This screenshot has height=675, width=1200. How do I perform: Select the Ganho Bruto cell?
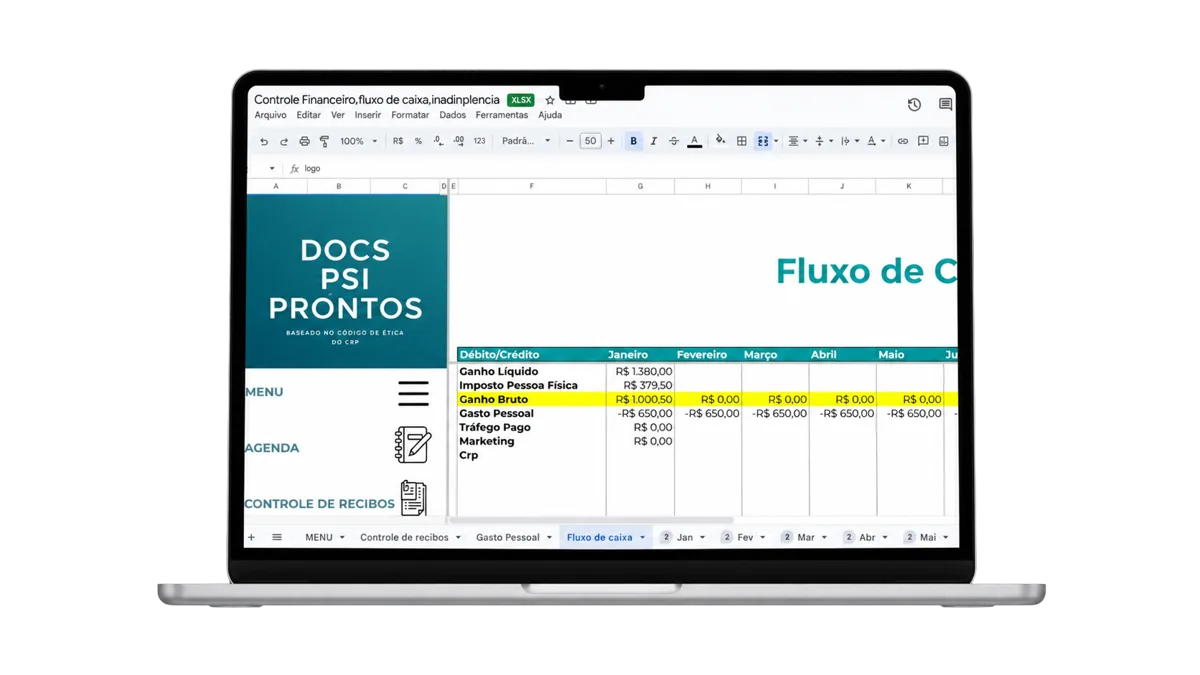(x=531, y=399)
